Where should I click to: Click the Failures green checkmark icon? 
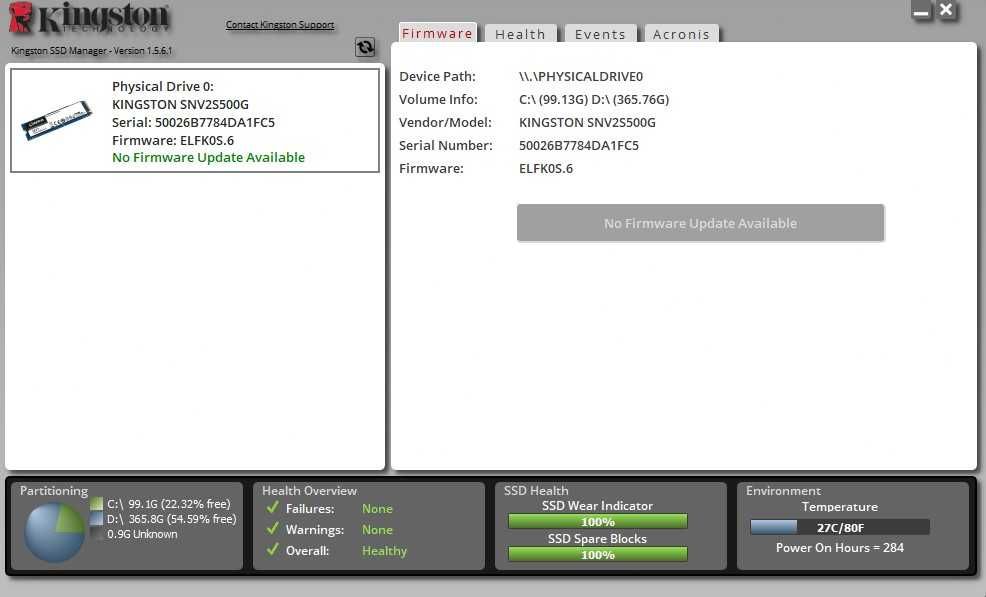tap(272, 508)
